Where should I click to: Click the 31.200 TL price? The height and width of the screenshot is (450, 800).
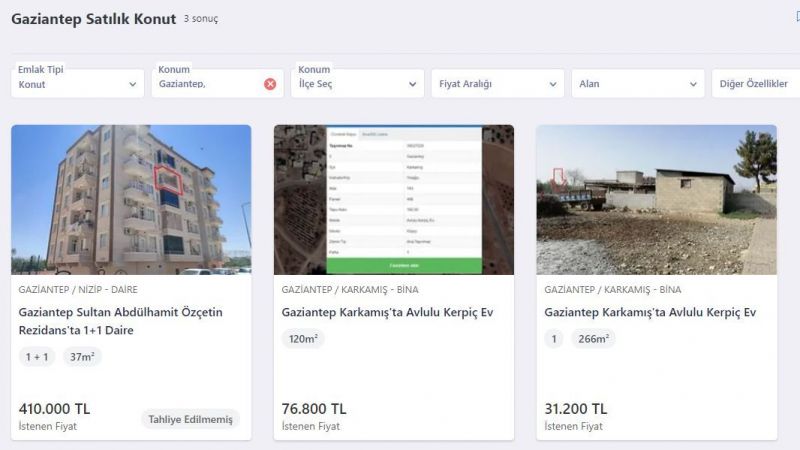tap(576, 409)
